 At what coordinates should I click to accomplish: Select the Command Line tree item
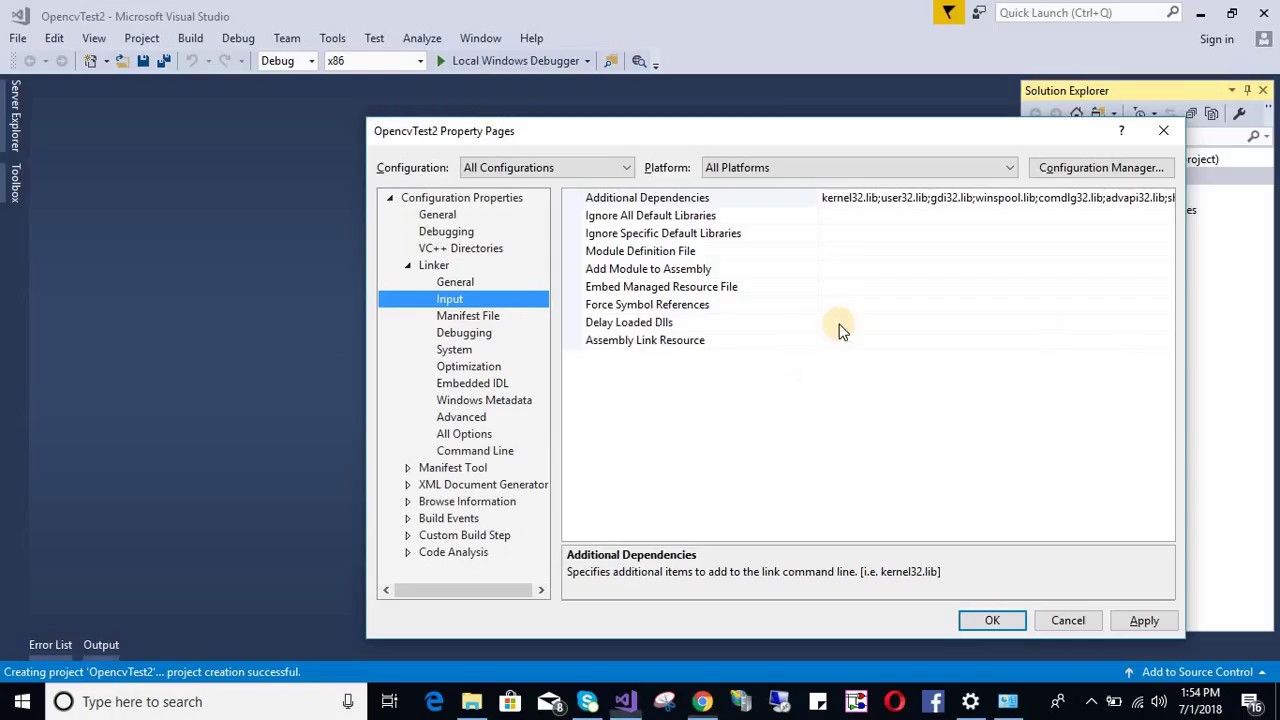click(x=475, y=451)
